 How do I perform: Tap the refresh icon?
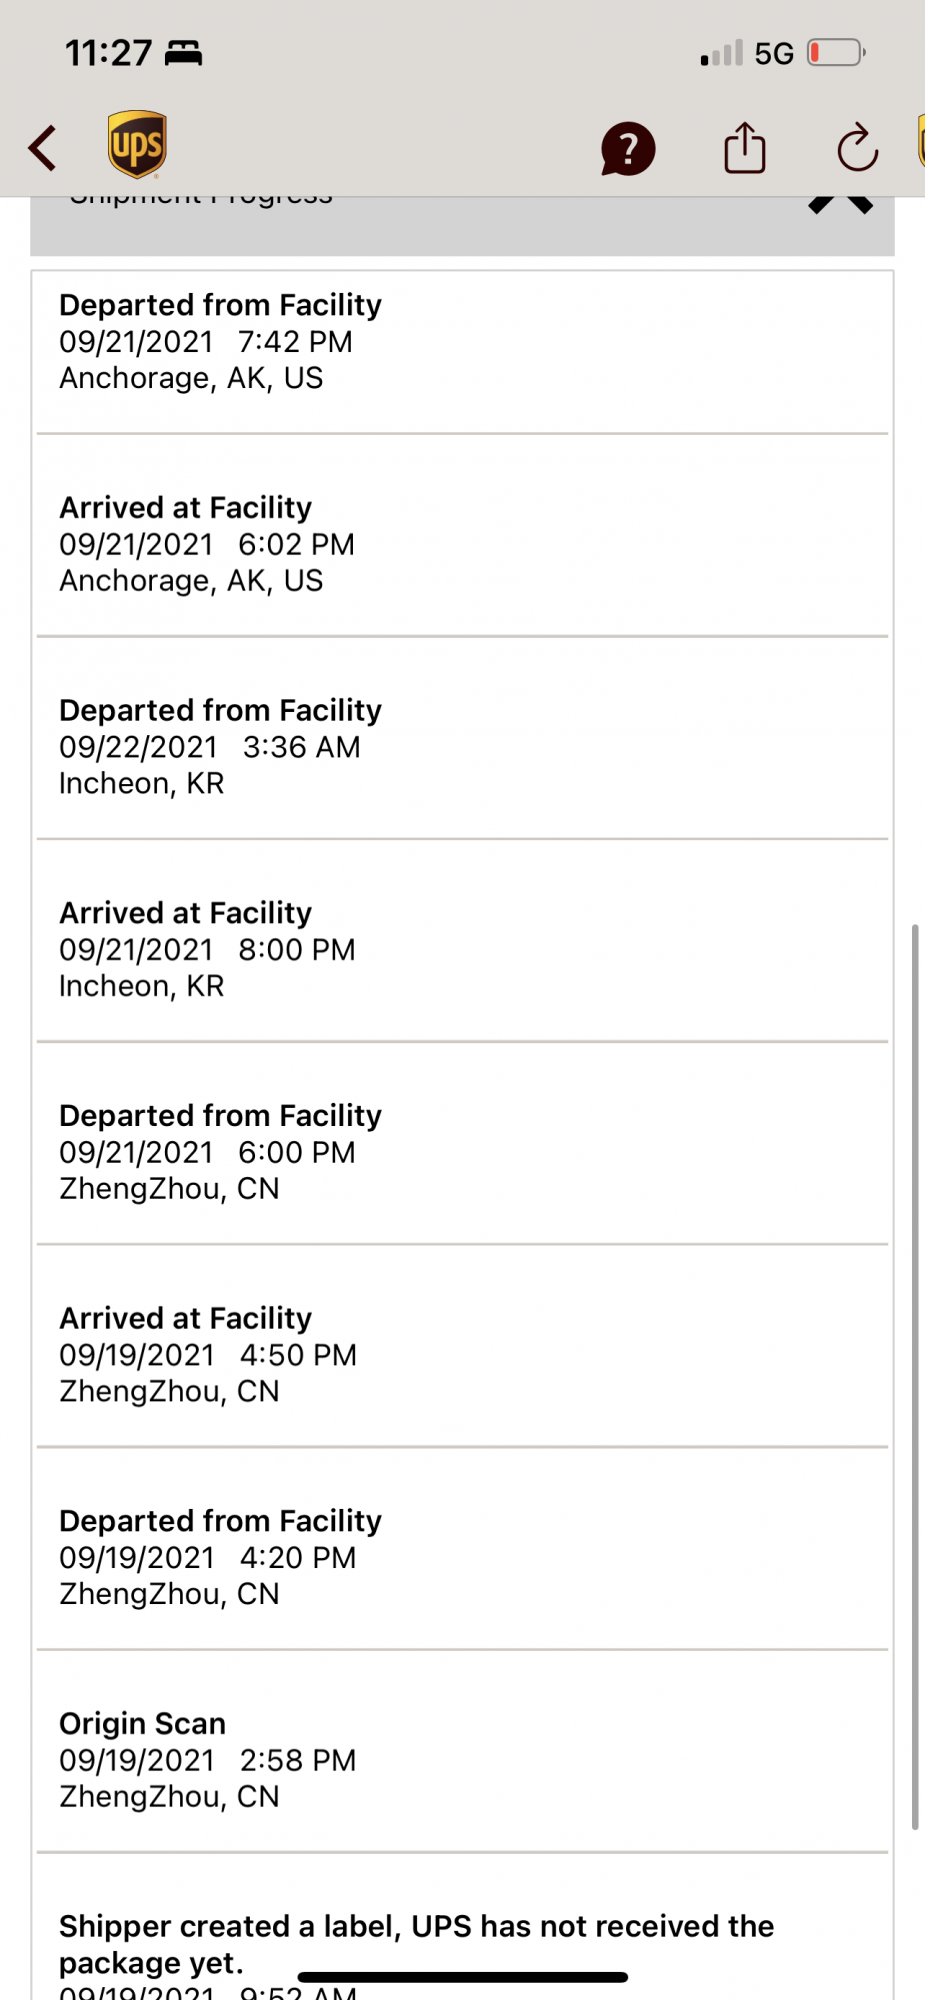pyautogui.click(x=857, y=149)
